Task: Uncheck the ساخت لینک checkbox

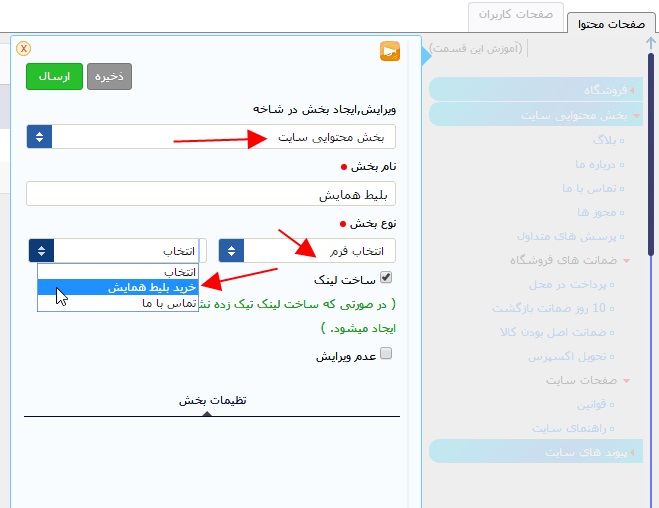Action: [x=386, y=278]
